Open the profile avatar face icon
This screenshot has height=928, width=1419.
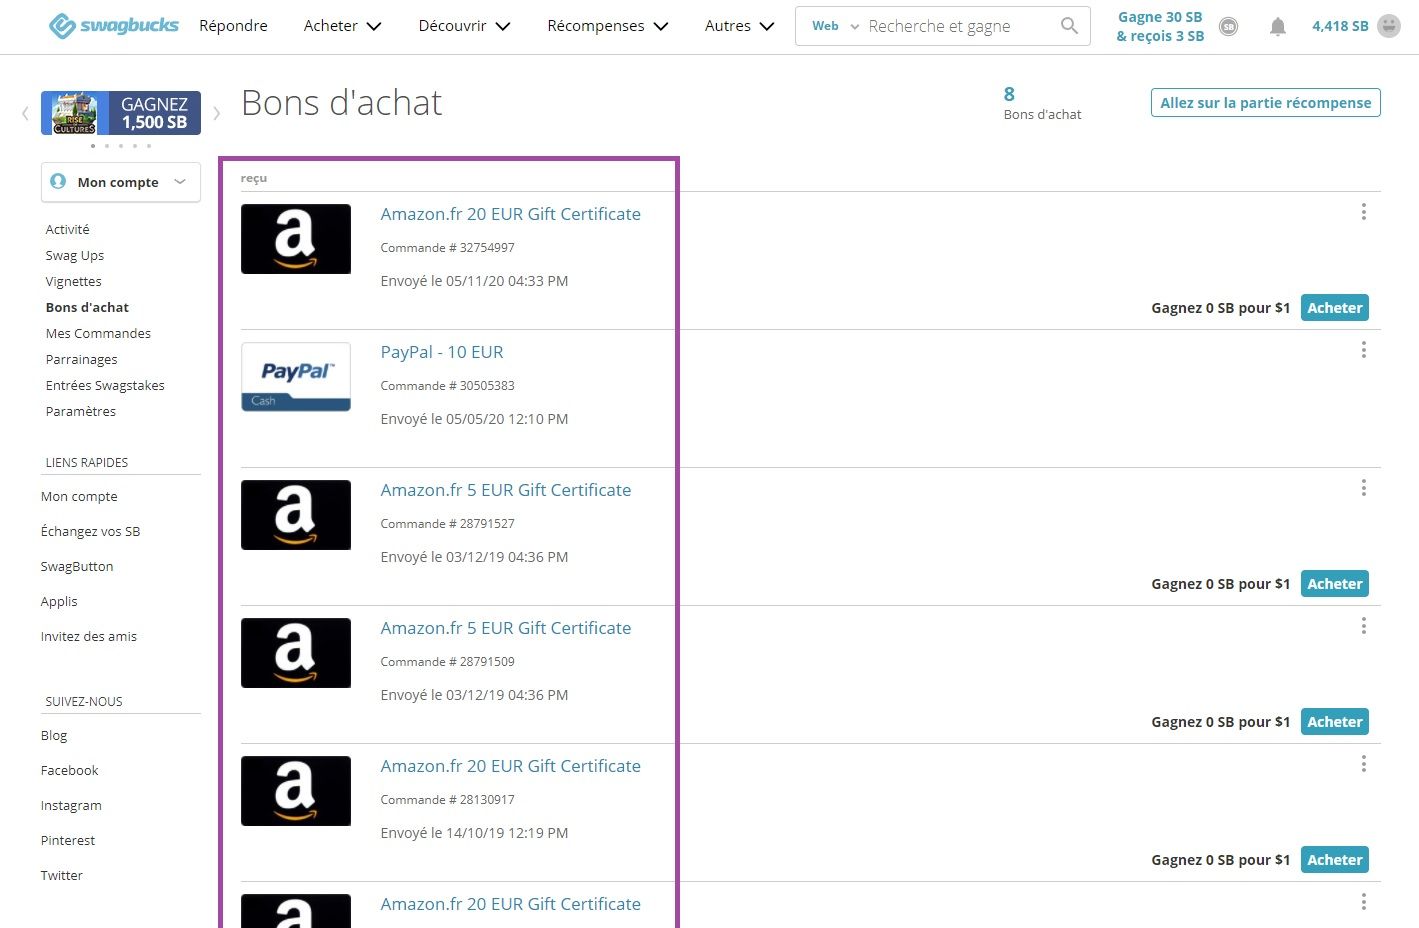[1389, 26]
